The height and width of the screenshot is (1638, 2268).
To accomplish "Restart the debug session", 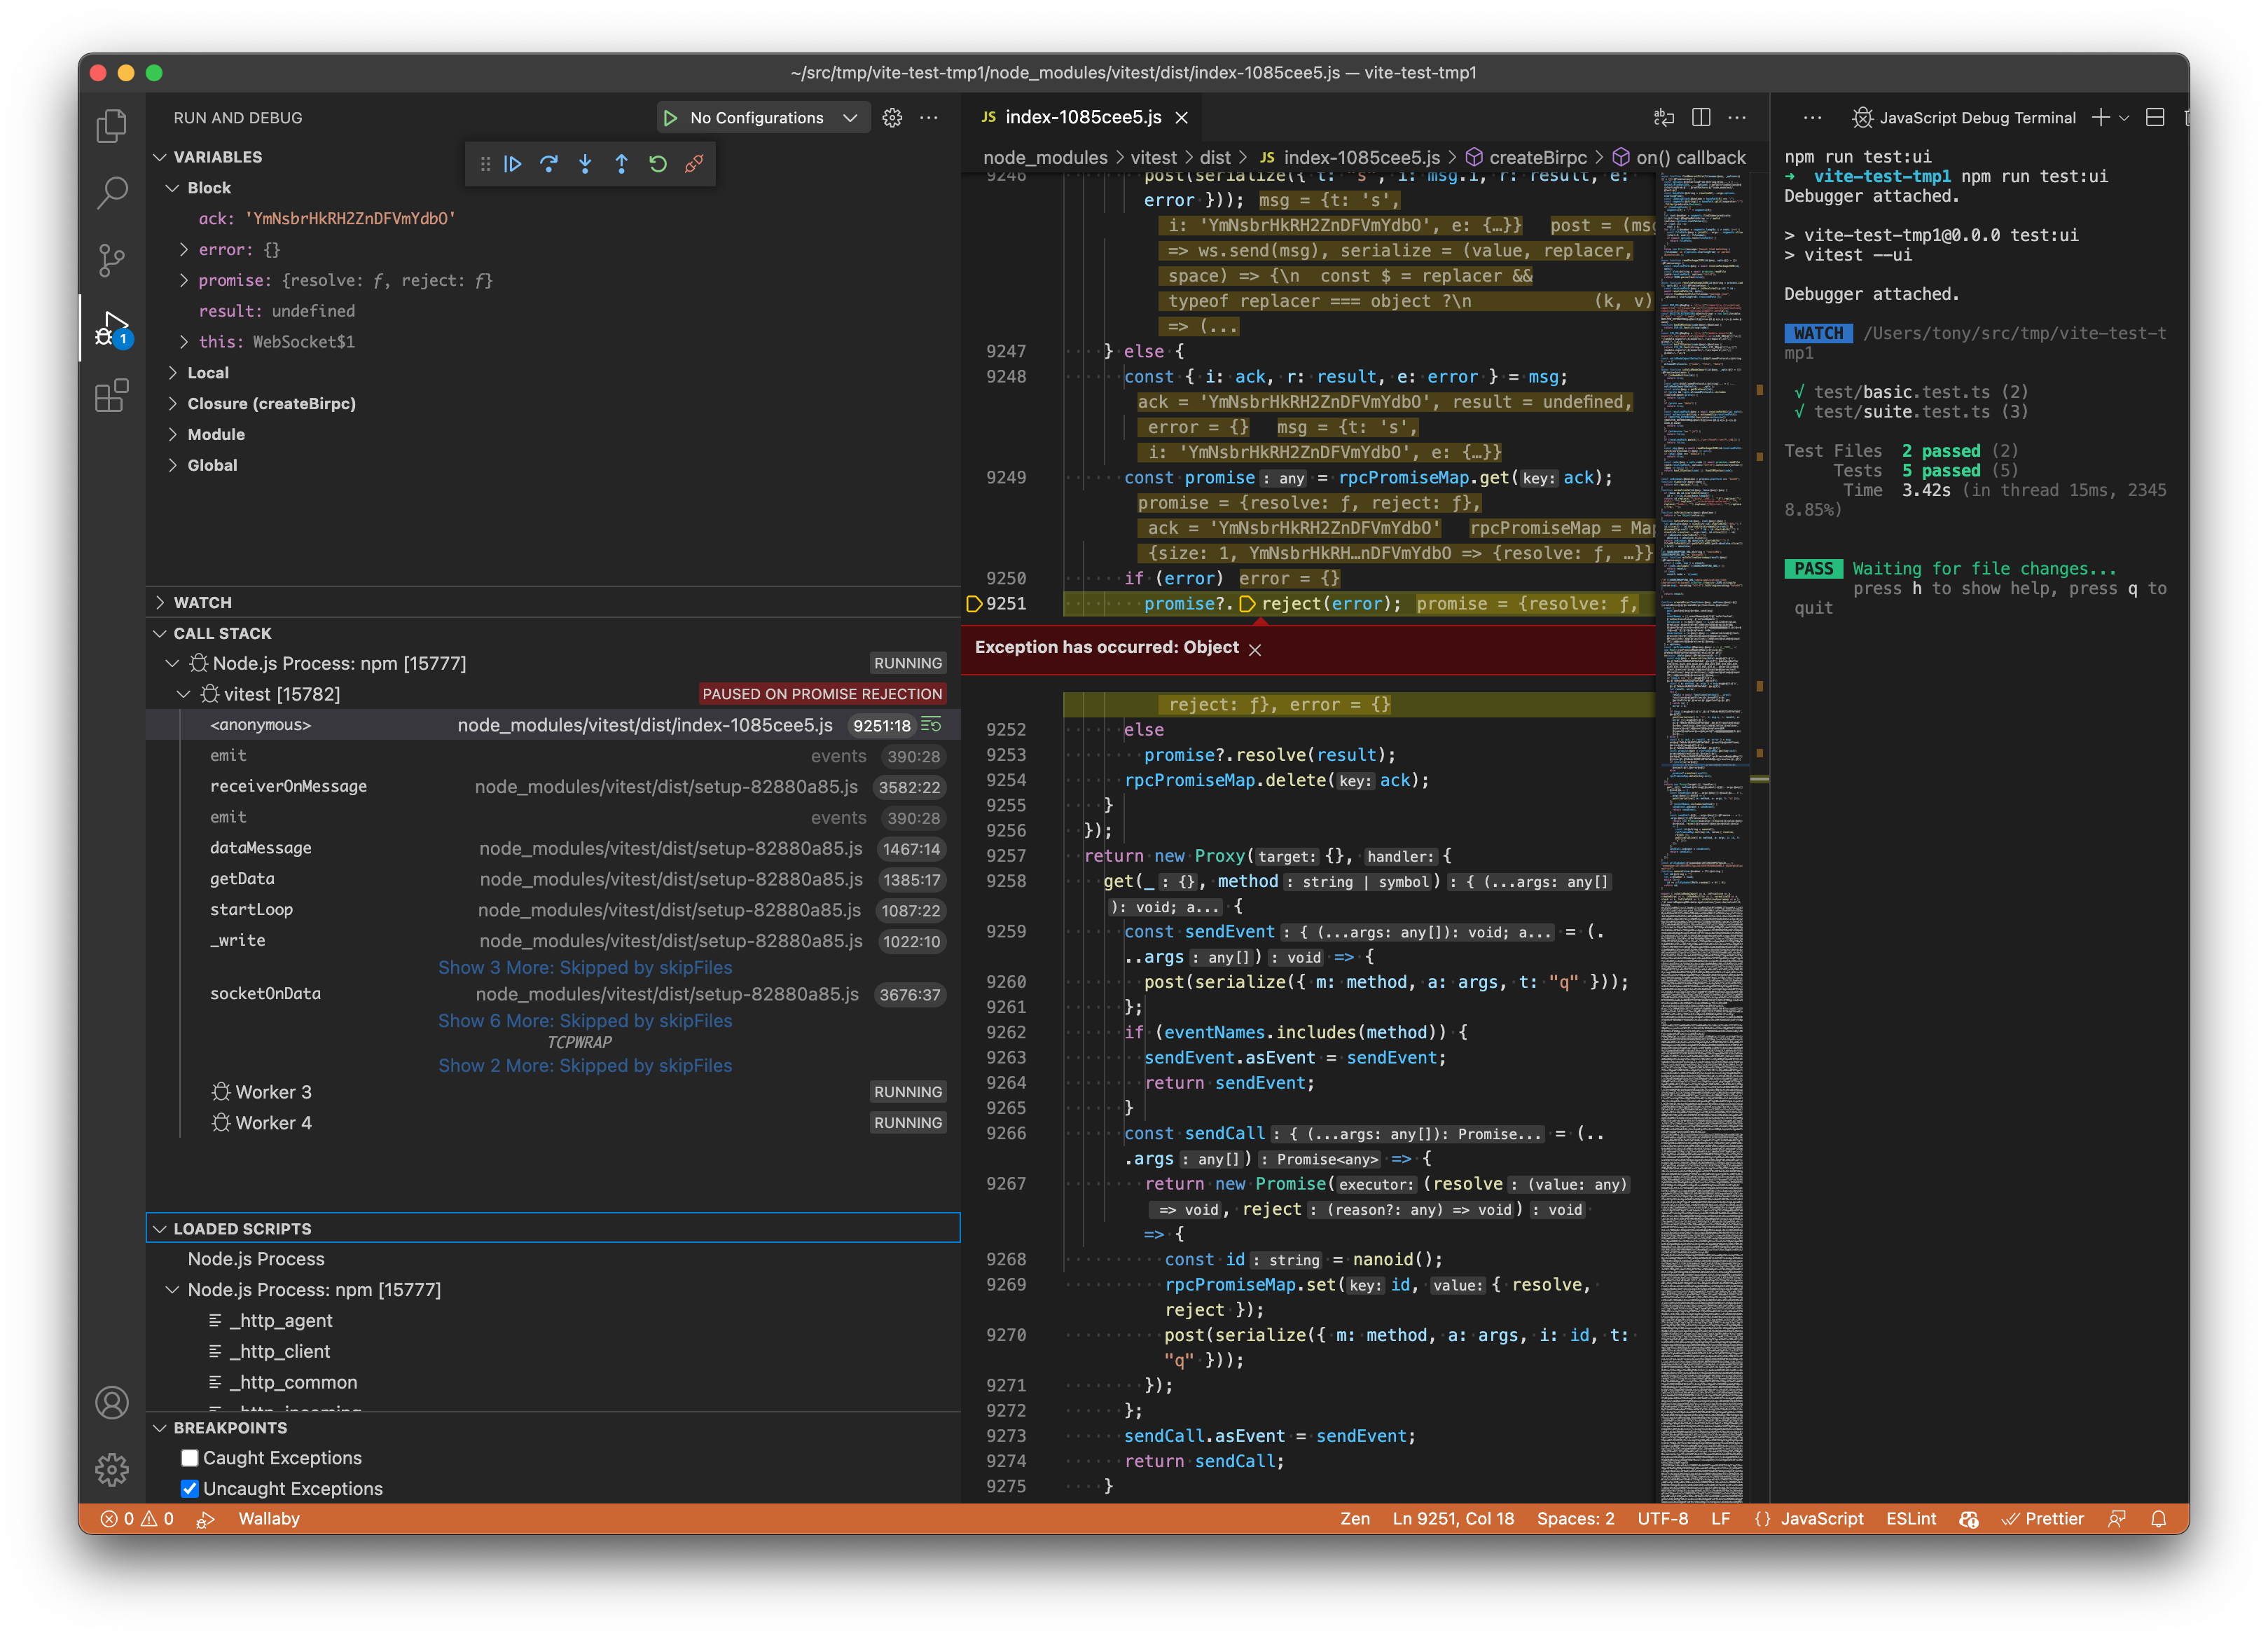I will pos(657,163).
